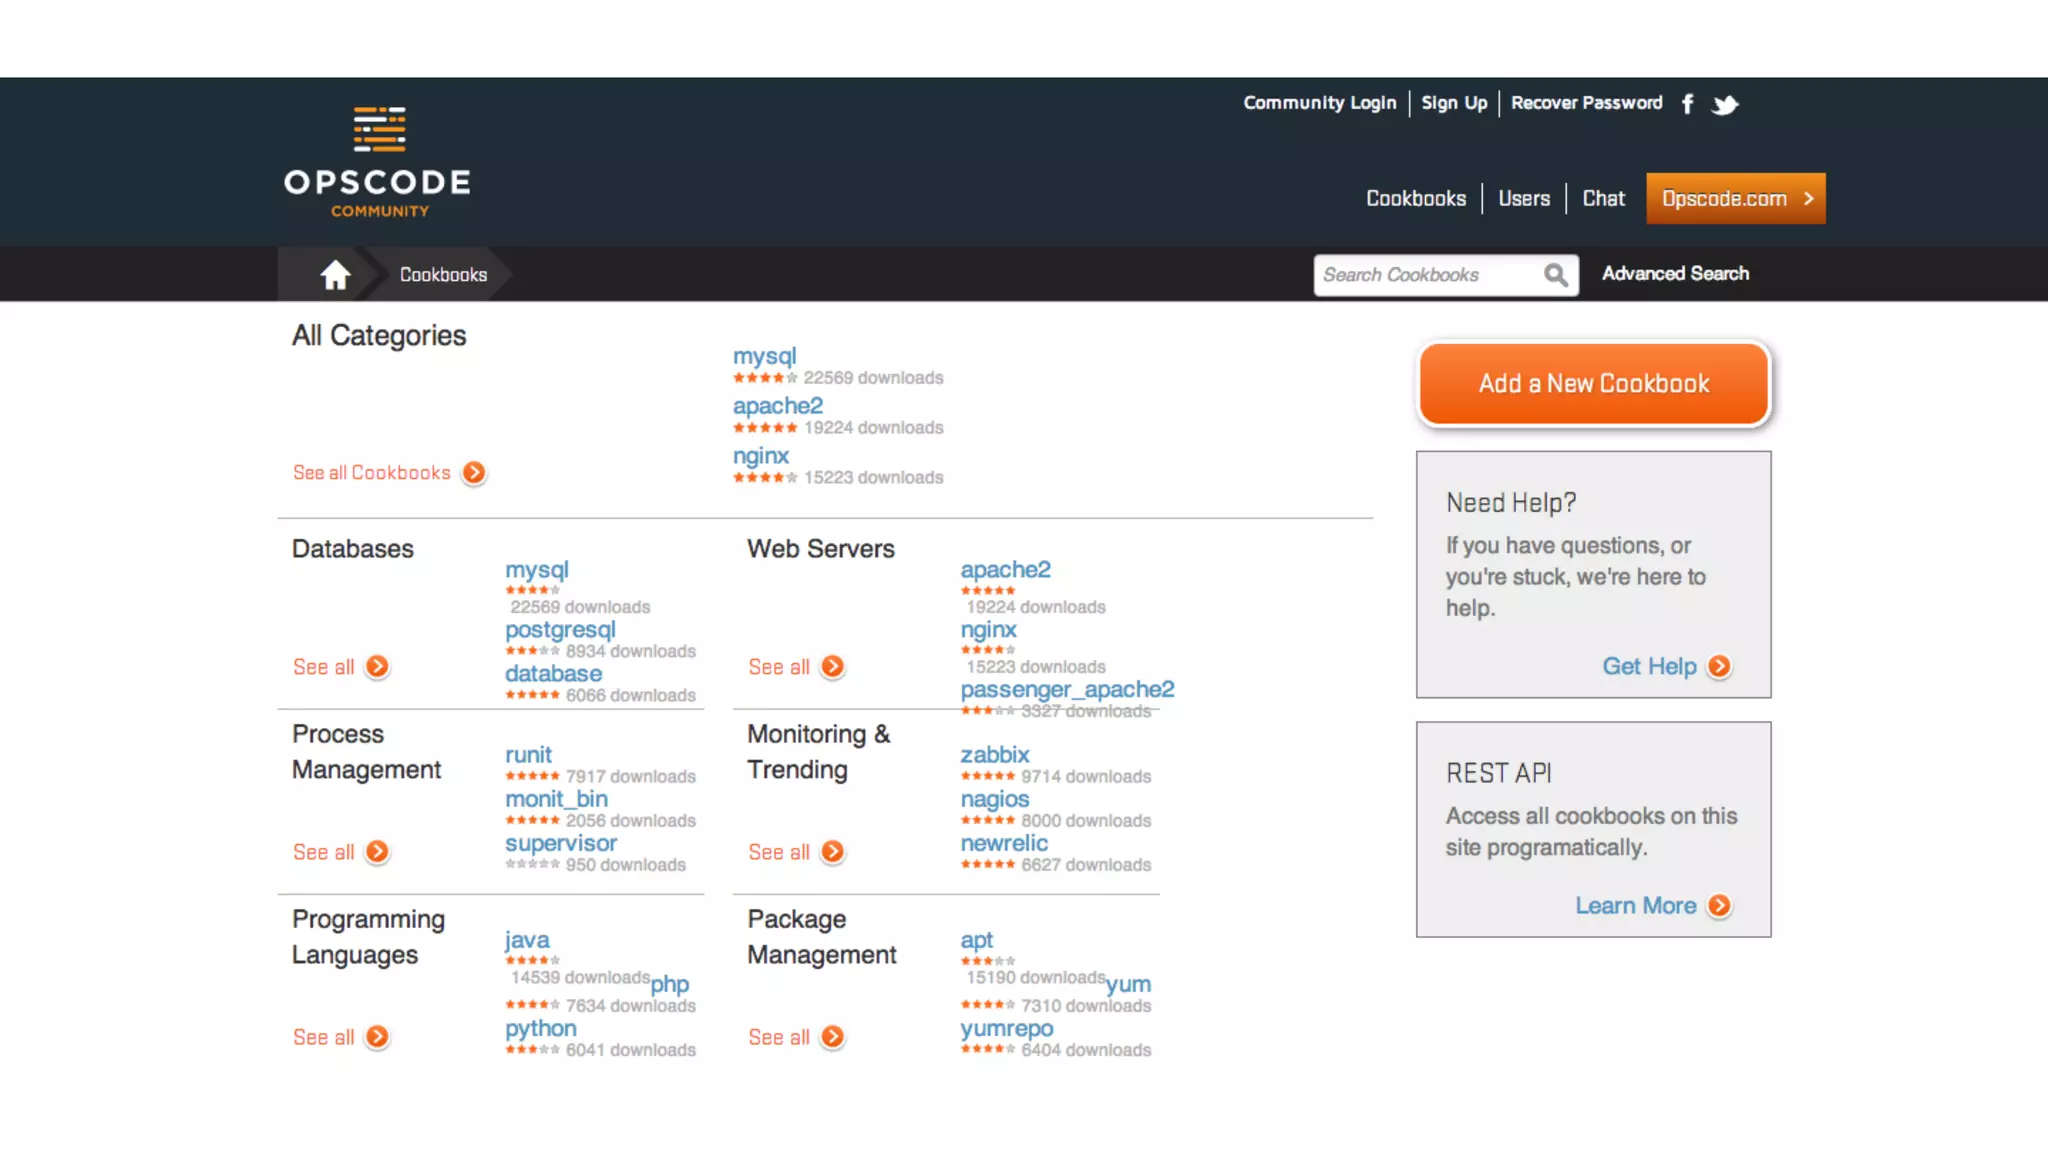The height and width of the screenshot is (1152, 2048).
Task: Open Advanced Search link
Action: click(x=1675, y=274)
